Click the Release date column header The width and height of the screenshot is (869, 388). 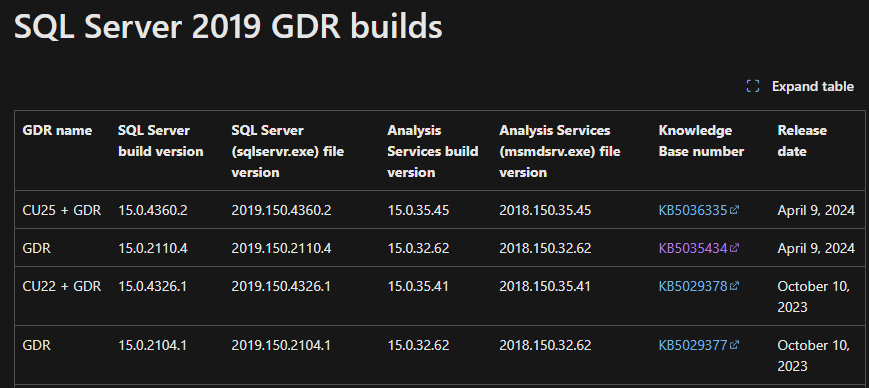[x=802, y=141]
